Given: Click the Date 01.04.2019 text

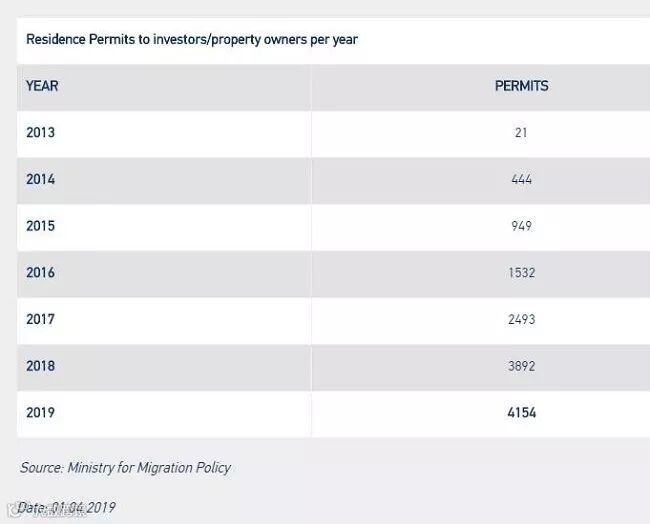Looking at the screenshot, I should [67, 507].
